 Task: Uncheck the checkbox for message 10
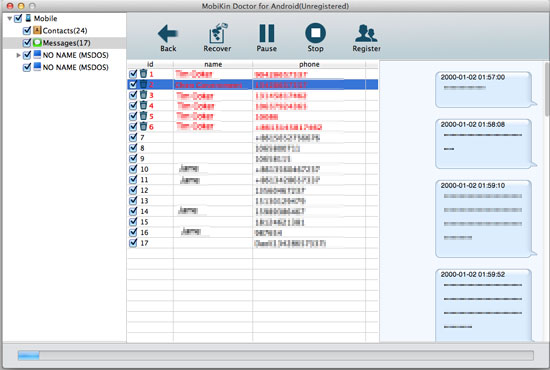coord(133,169)
